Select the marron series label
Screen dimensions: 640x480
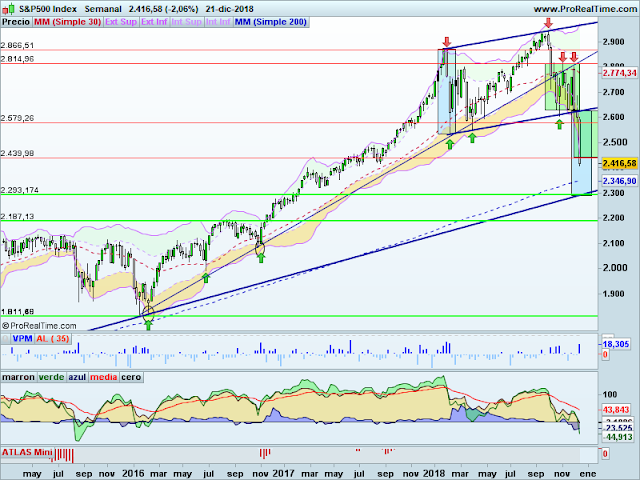[x=19, y=377]
